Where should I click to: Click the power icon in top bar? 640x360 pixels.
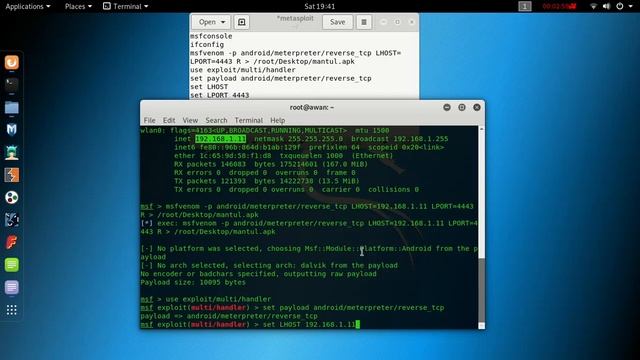pos(620,6)
